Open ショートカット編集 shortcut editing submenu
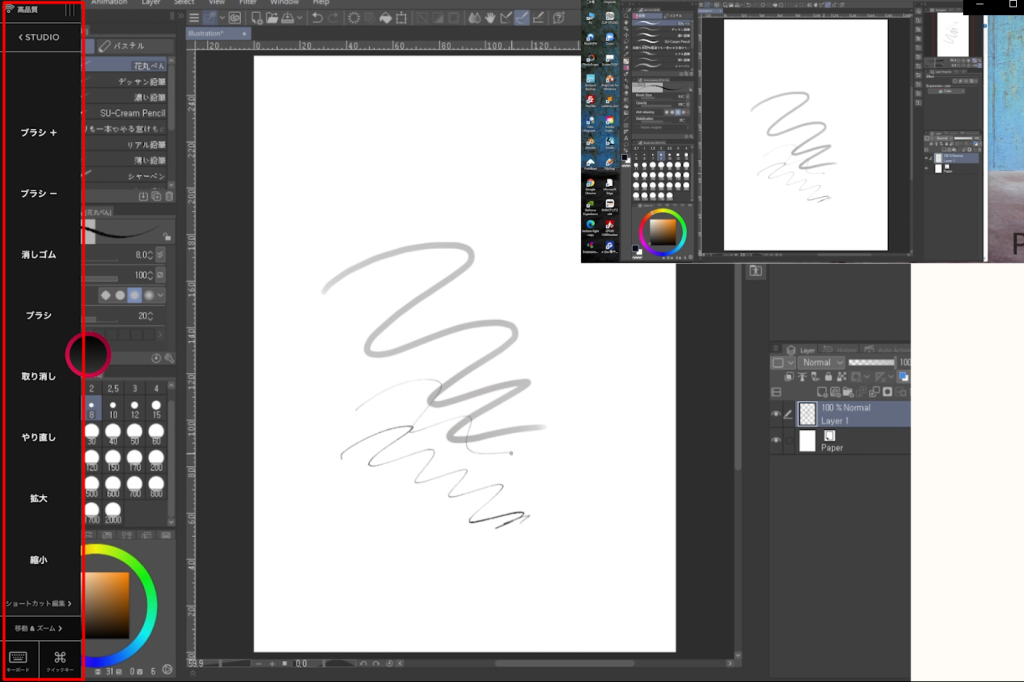The width and height of the screenshot is (1024, 682). (39, 604)
